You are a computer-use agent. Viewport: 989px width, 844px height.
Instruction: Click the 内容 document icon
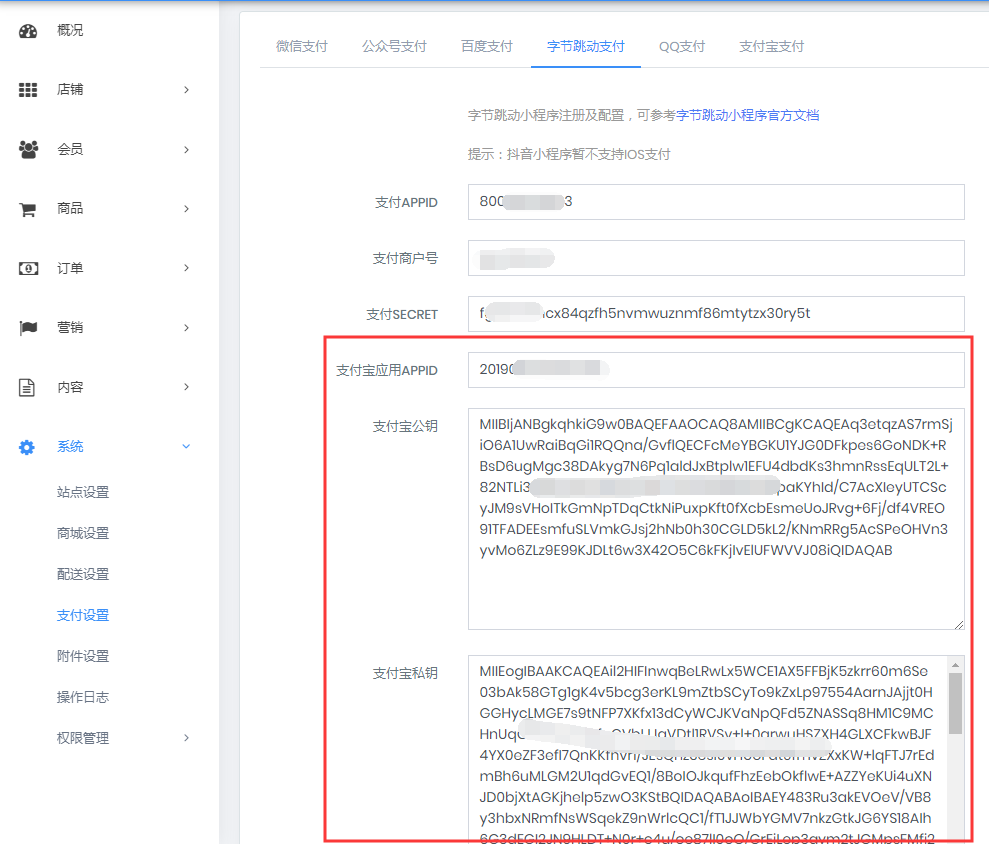pos(27,387)
